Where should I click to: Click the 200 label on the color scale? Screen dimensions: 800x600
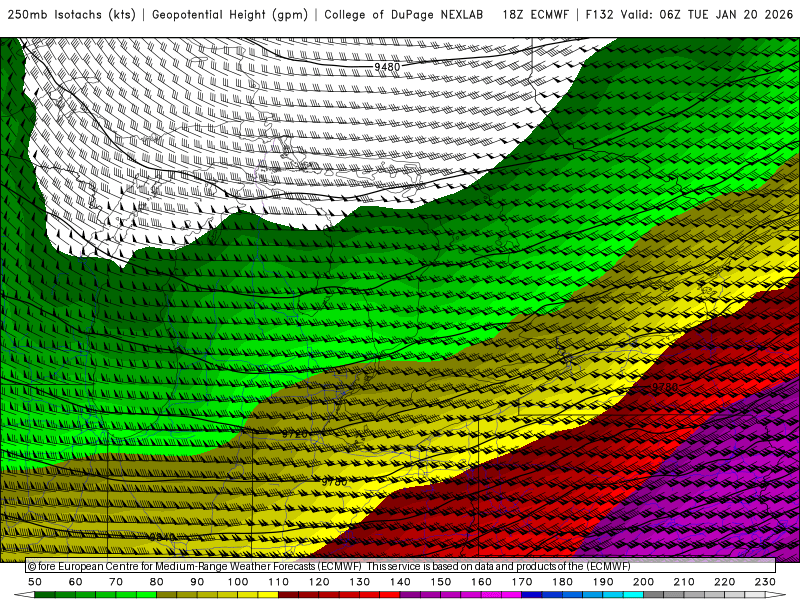pos(643,582)
